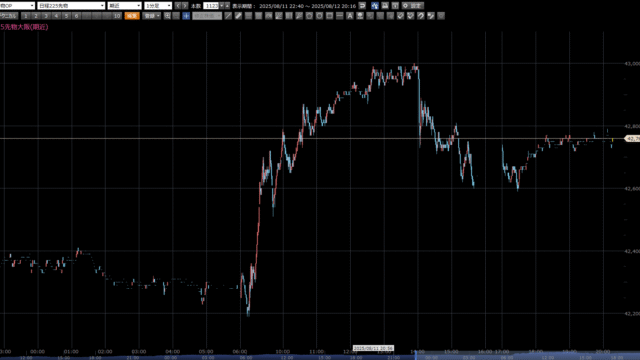This screenshot has width=640, height=360.
Task: Toggle the blue crosshair cursor icon
Action: (186, 16)
